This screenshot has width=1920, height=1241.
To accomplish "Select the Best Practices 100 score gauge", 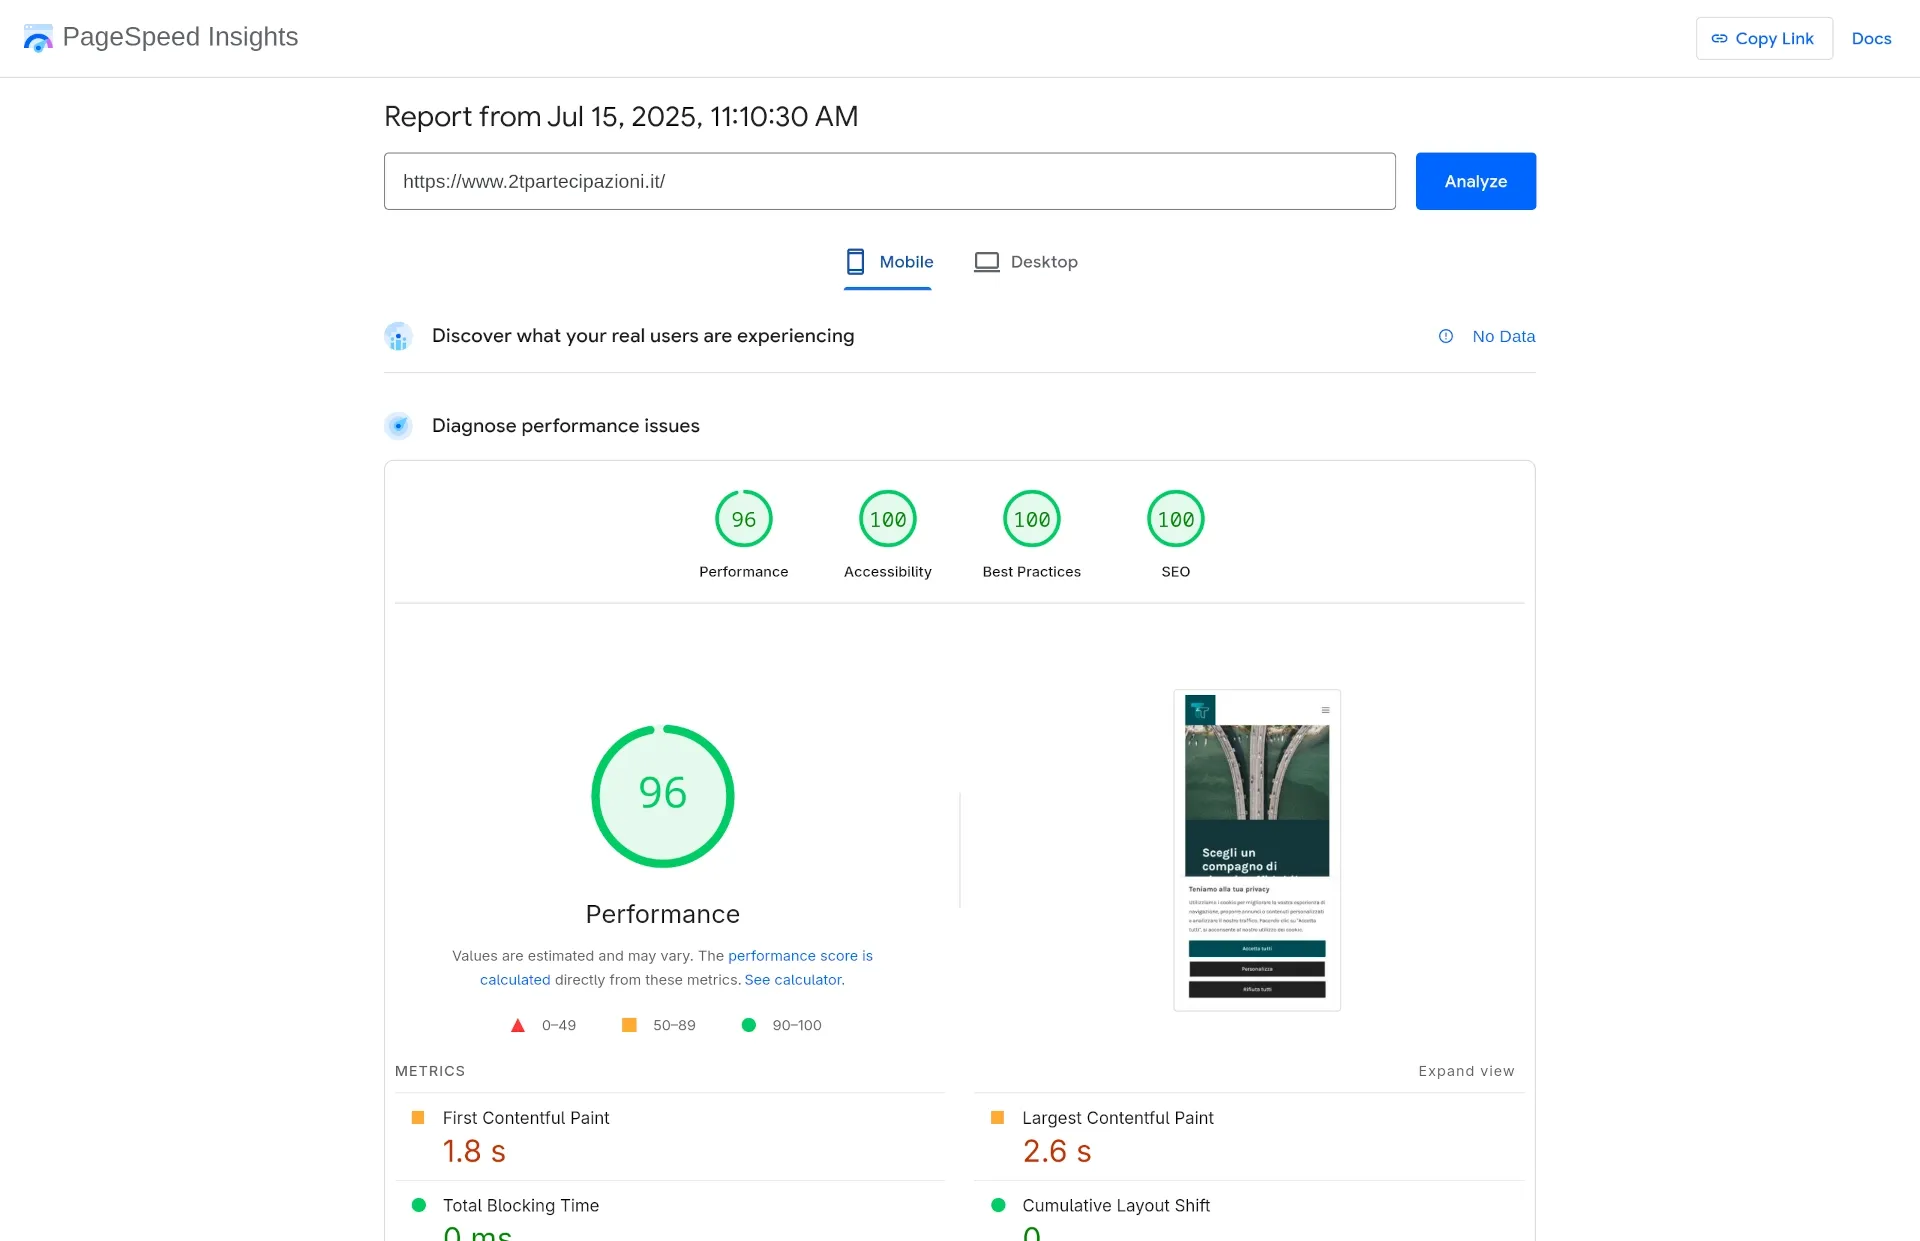I will pos(1031,519).
